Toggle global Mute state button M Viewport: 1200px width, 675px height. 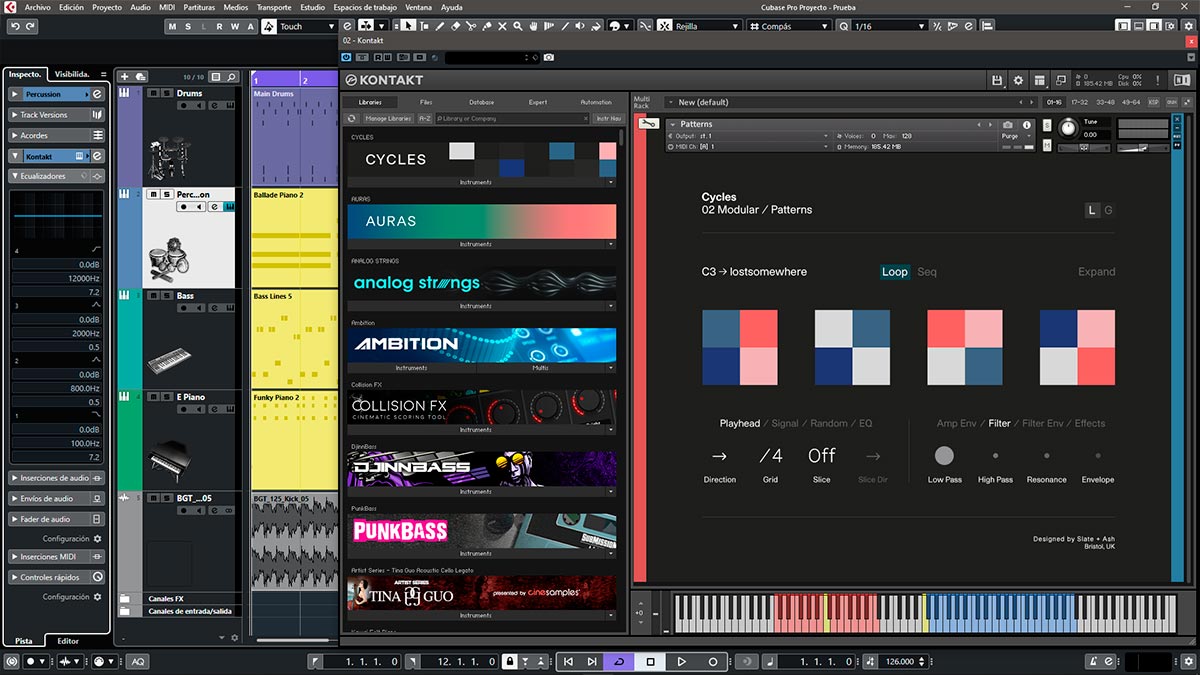[x=173, y=27]
